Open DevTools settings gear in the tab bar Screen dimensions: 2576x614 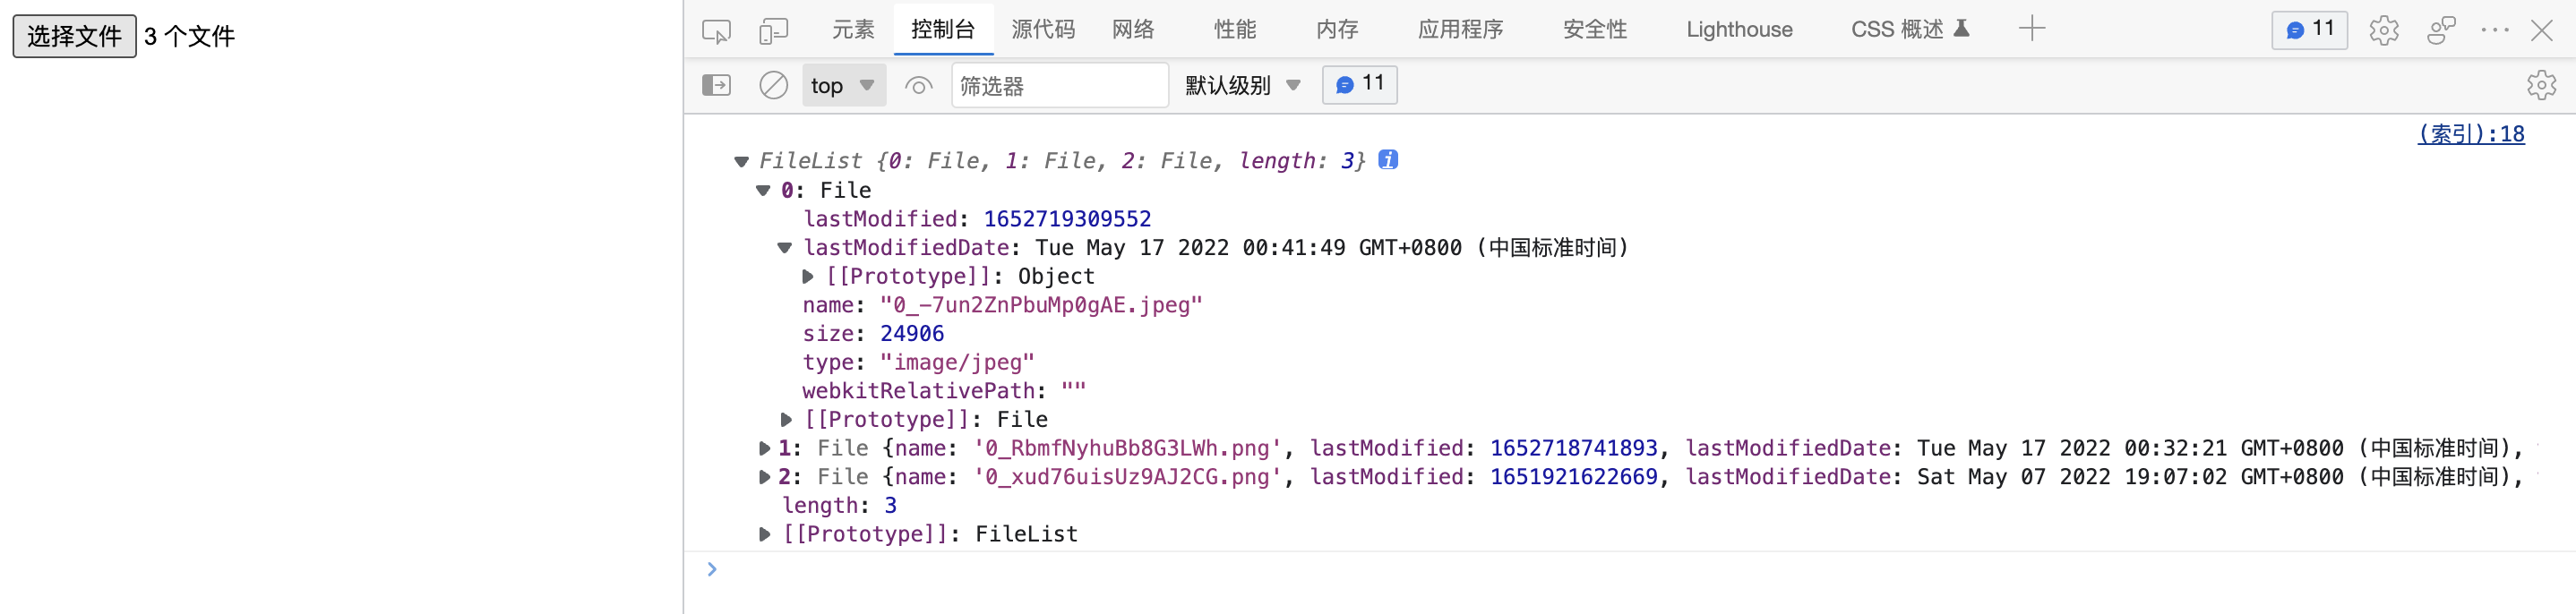(x=2384, y=30)
